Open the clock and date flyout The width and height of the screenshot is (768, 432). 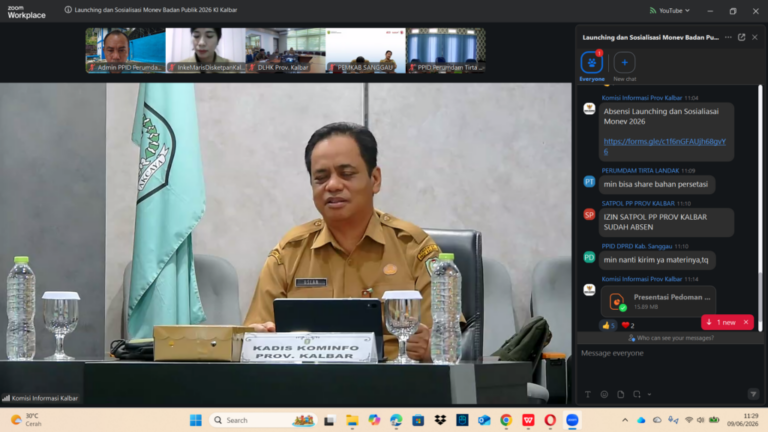click(743, 420)
